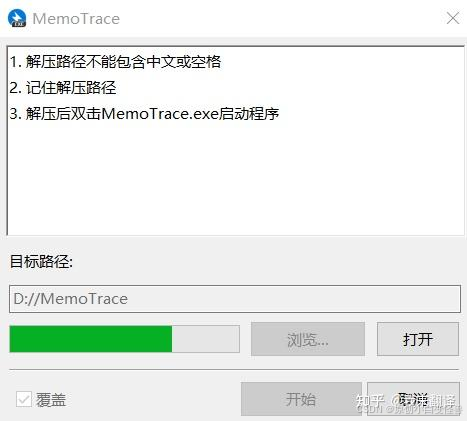This screenshot has width=467, height=421.
Task: Click the horizontal separator line above buttons
Action: click(x=234, y=370)
